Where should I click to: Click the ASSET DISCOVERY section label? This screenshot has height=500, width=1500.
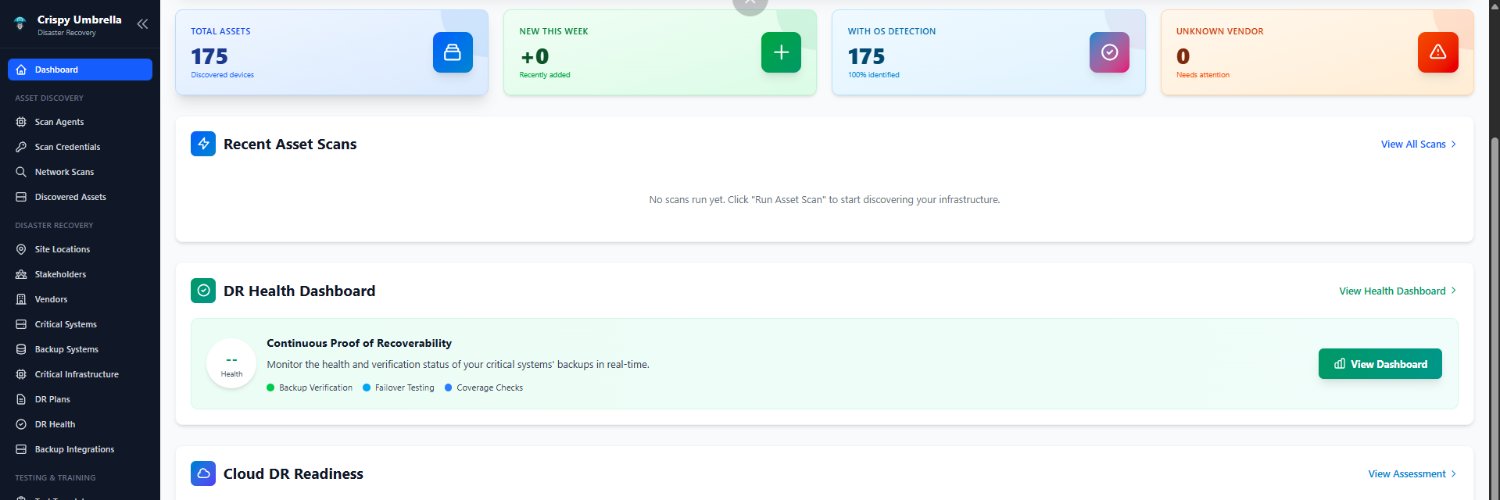[x=49, y=98]
